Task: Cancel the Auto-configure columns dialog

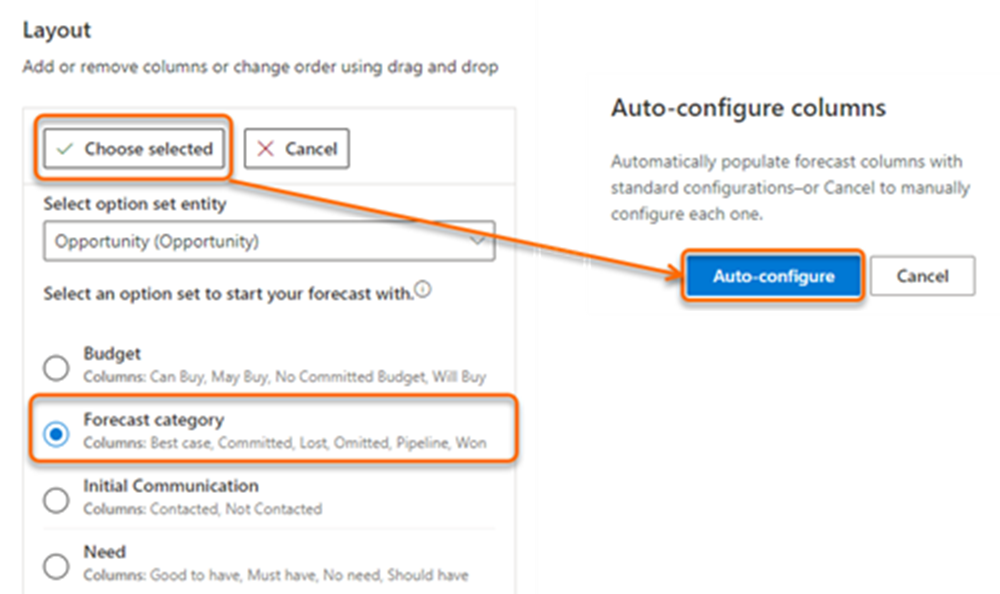Action: coord(922,276)
